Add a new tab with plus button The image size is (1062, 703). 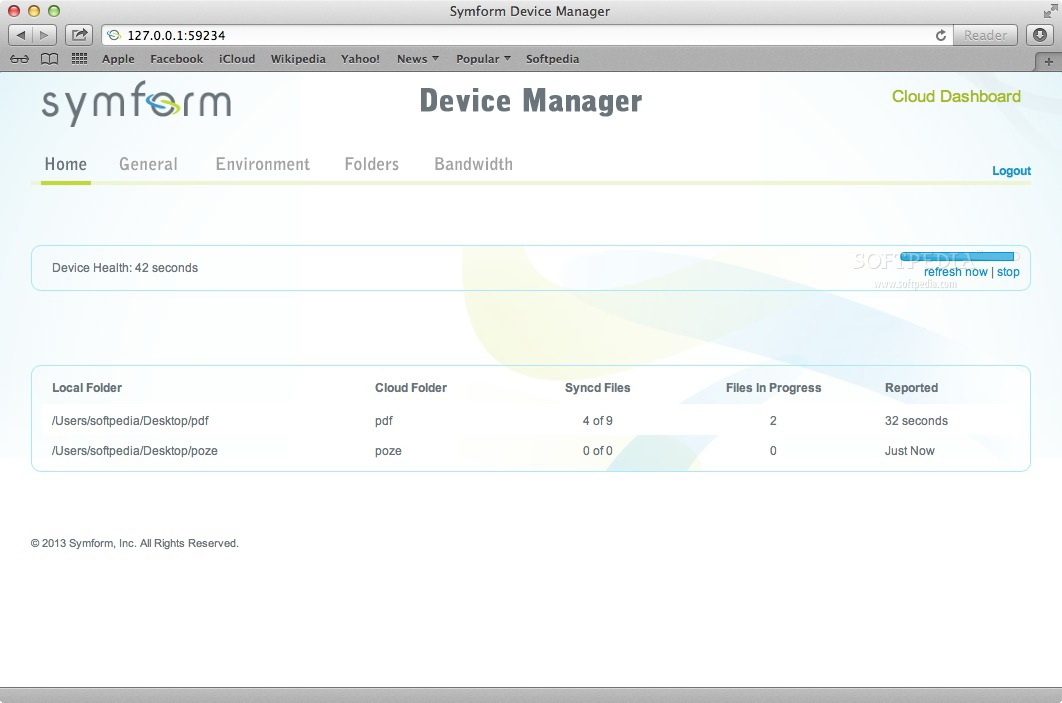tap(1048, 62)
